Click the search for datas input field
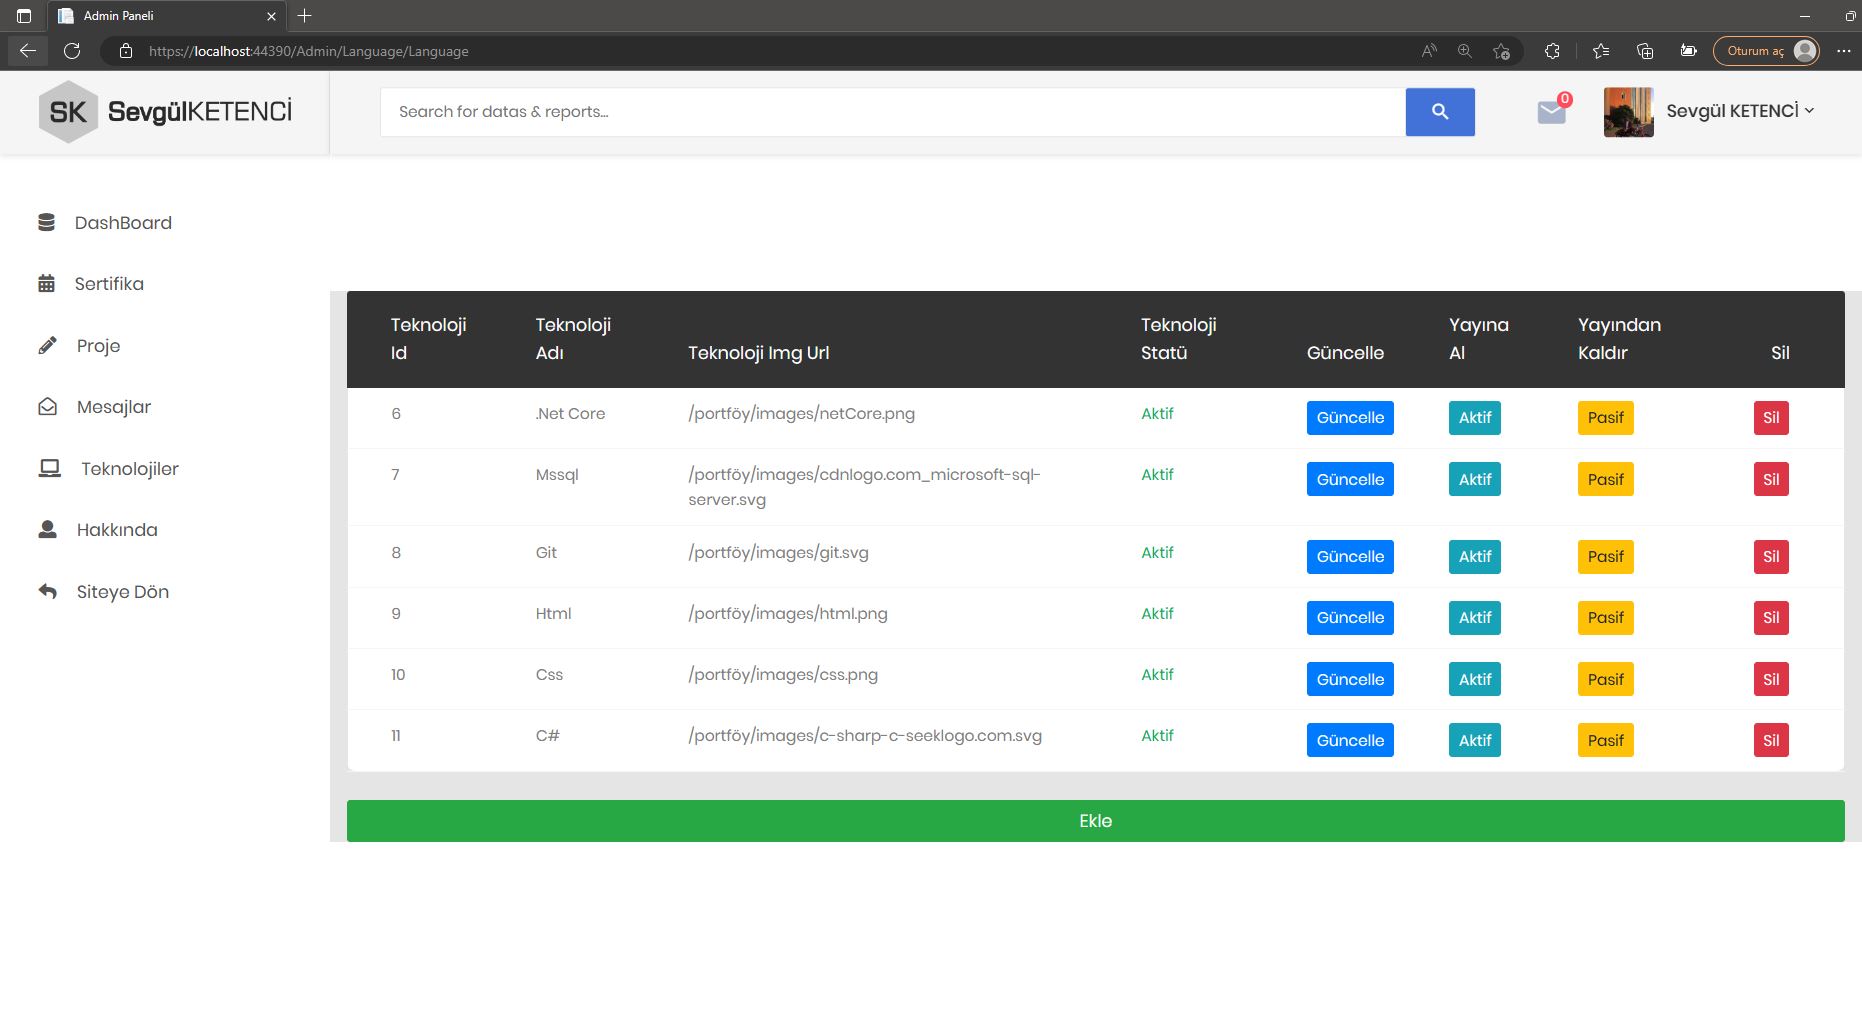 pos(892,112)
